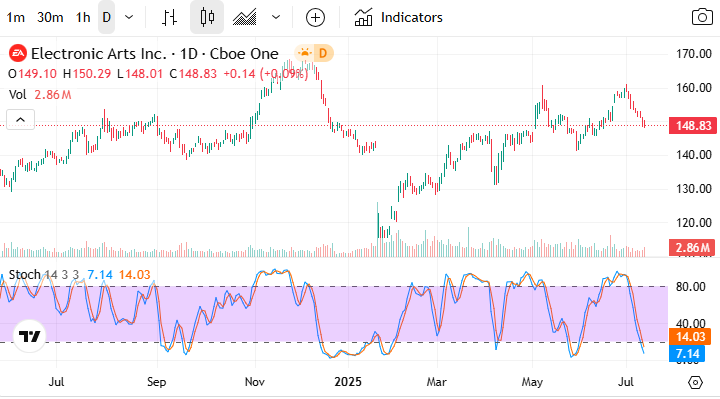Select the bars chart style icon
The image size is (720, 399).
coord(169,17)
